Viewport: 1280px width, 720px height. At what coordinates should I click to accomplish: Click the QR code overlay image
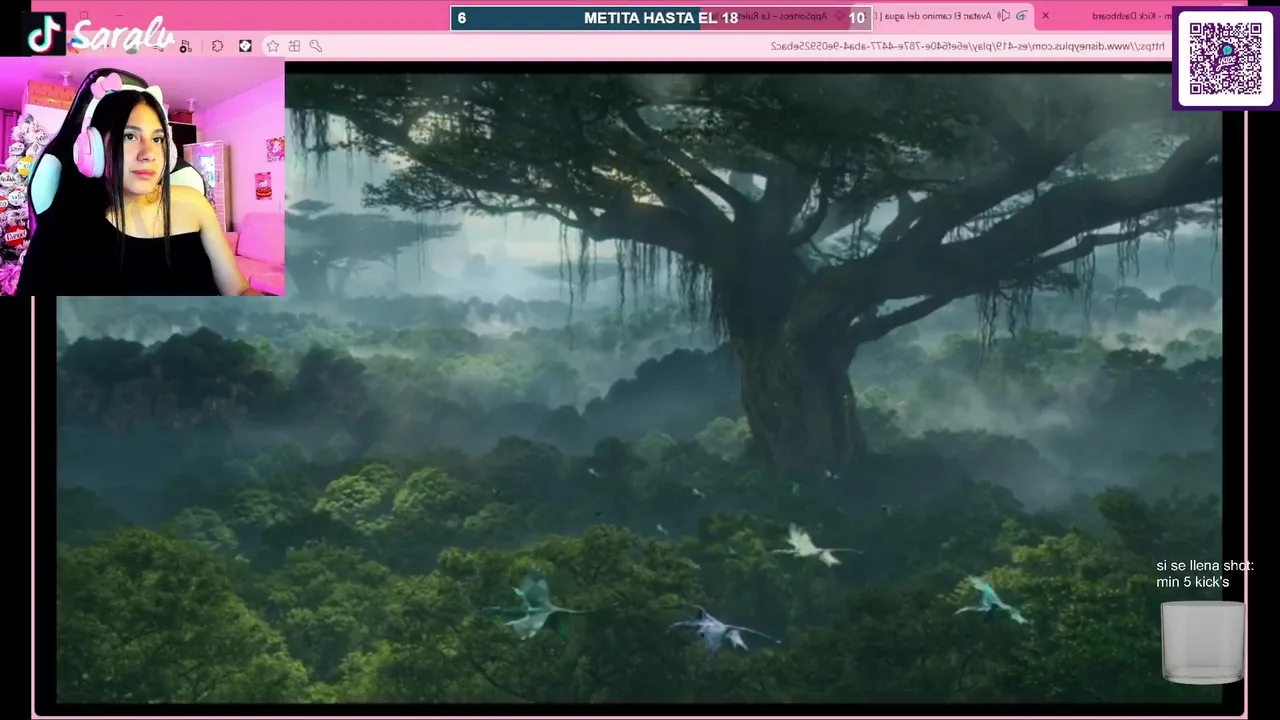(x=1225, y=58)
